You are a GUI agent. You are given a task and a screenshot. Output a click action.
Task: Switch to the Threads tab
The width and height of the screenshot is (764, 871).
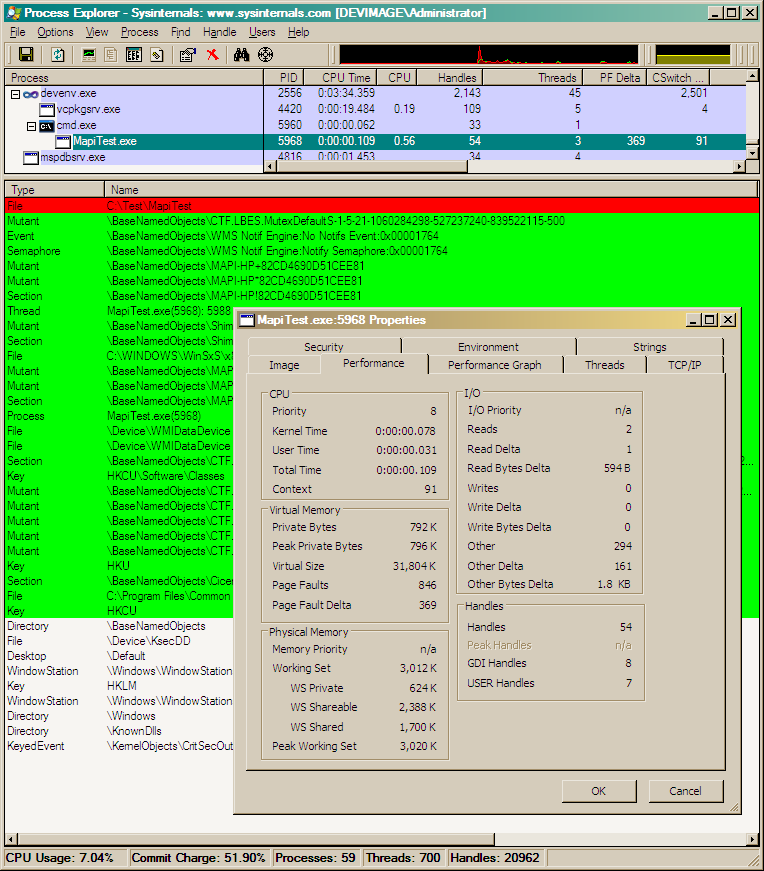pos(604,365)
